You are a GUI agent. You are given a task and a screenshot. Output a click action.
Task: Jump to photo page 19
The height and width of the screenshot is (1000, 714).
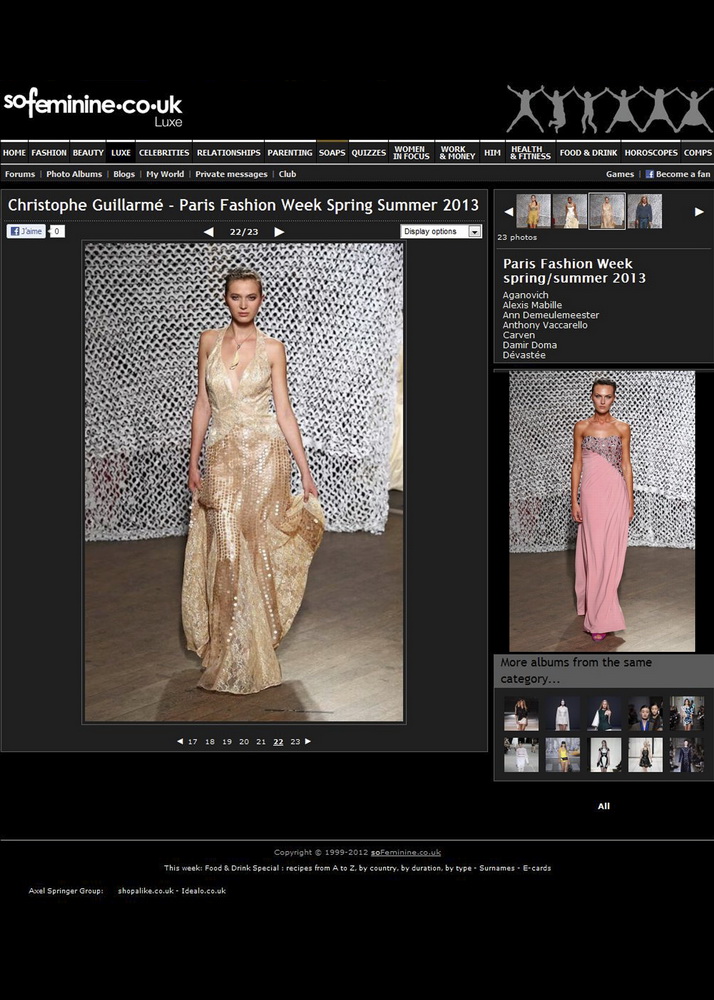point(227,742)
